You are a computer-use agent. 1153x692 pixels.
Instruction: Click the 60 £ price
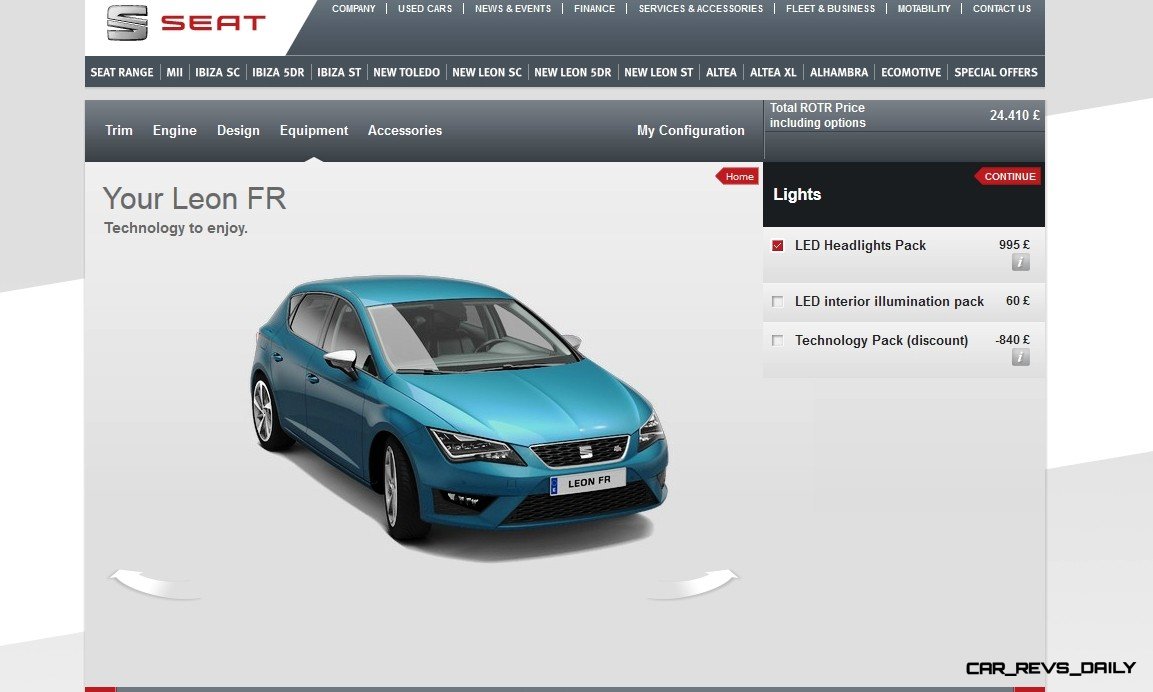[1018, 301]
